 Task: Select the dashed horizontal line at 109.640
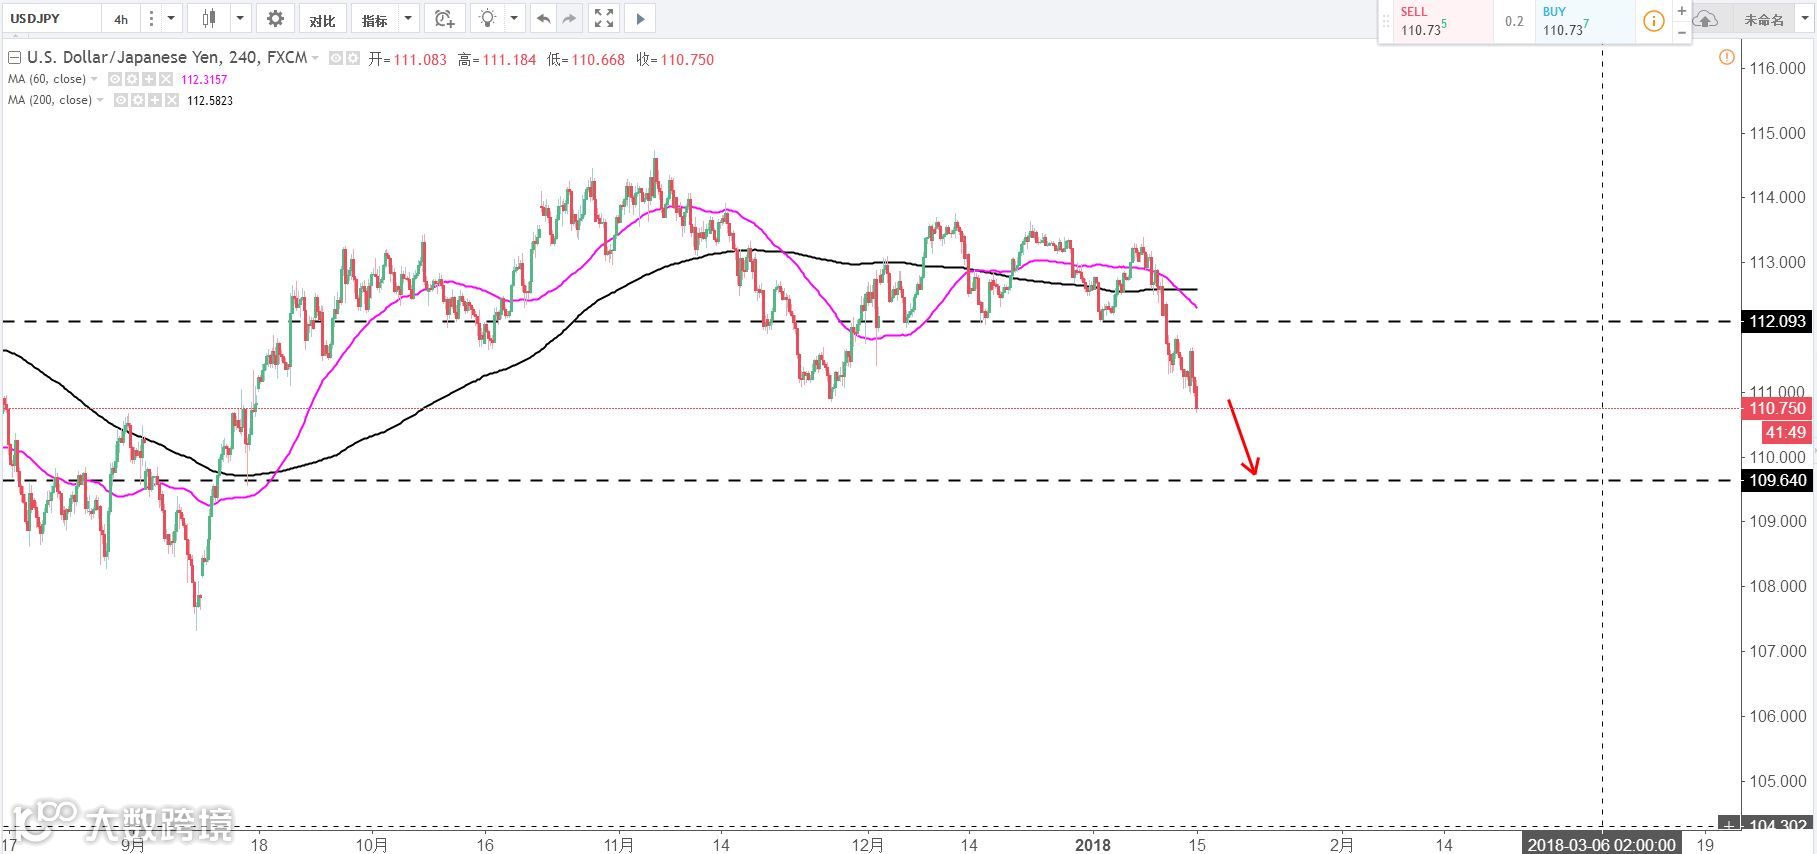pyautogui.click(x=870, y=480)
